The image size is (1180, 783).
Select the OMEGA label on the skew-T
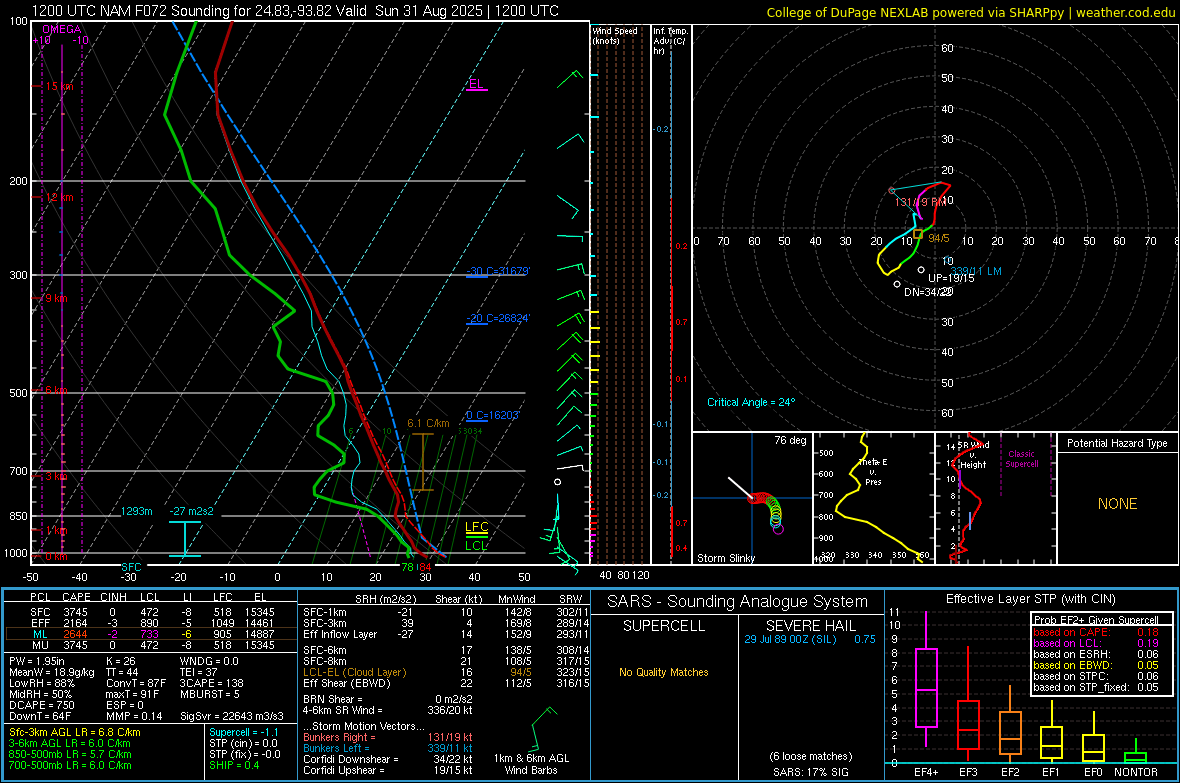(x=62, y=29)
